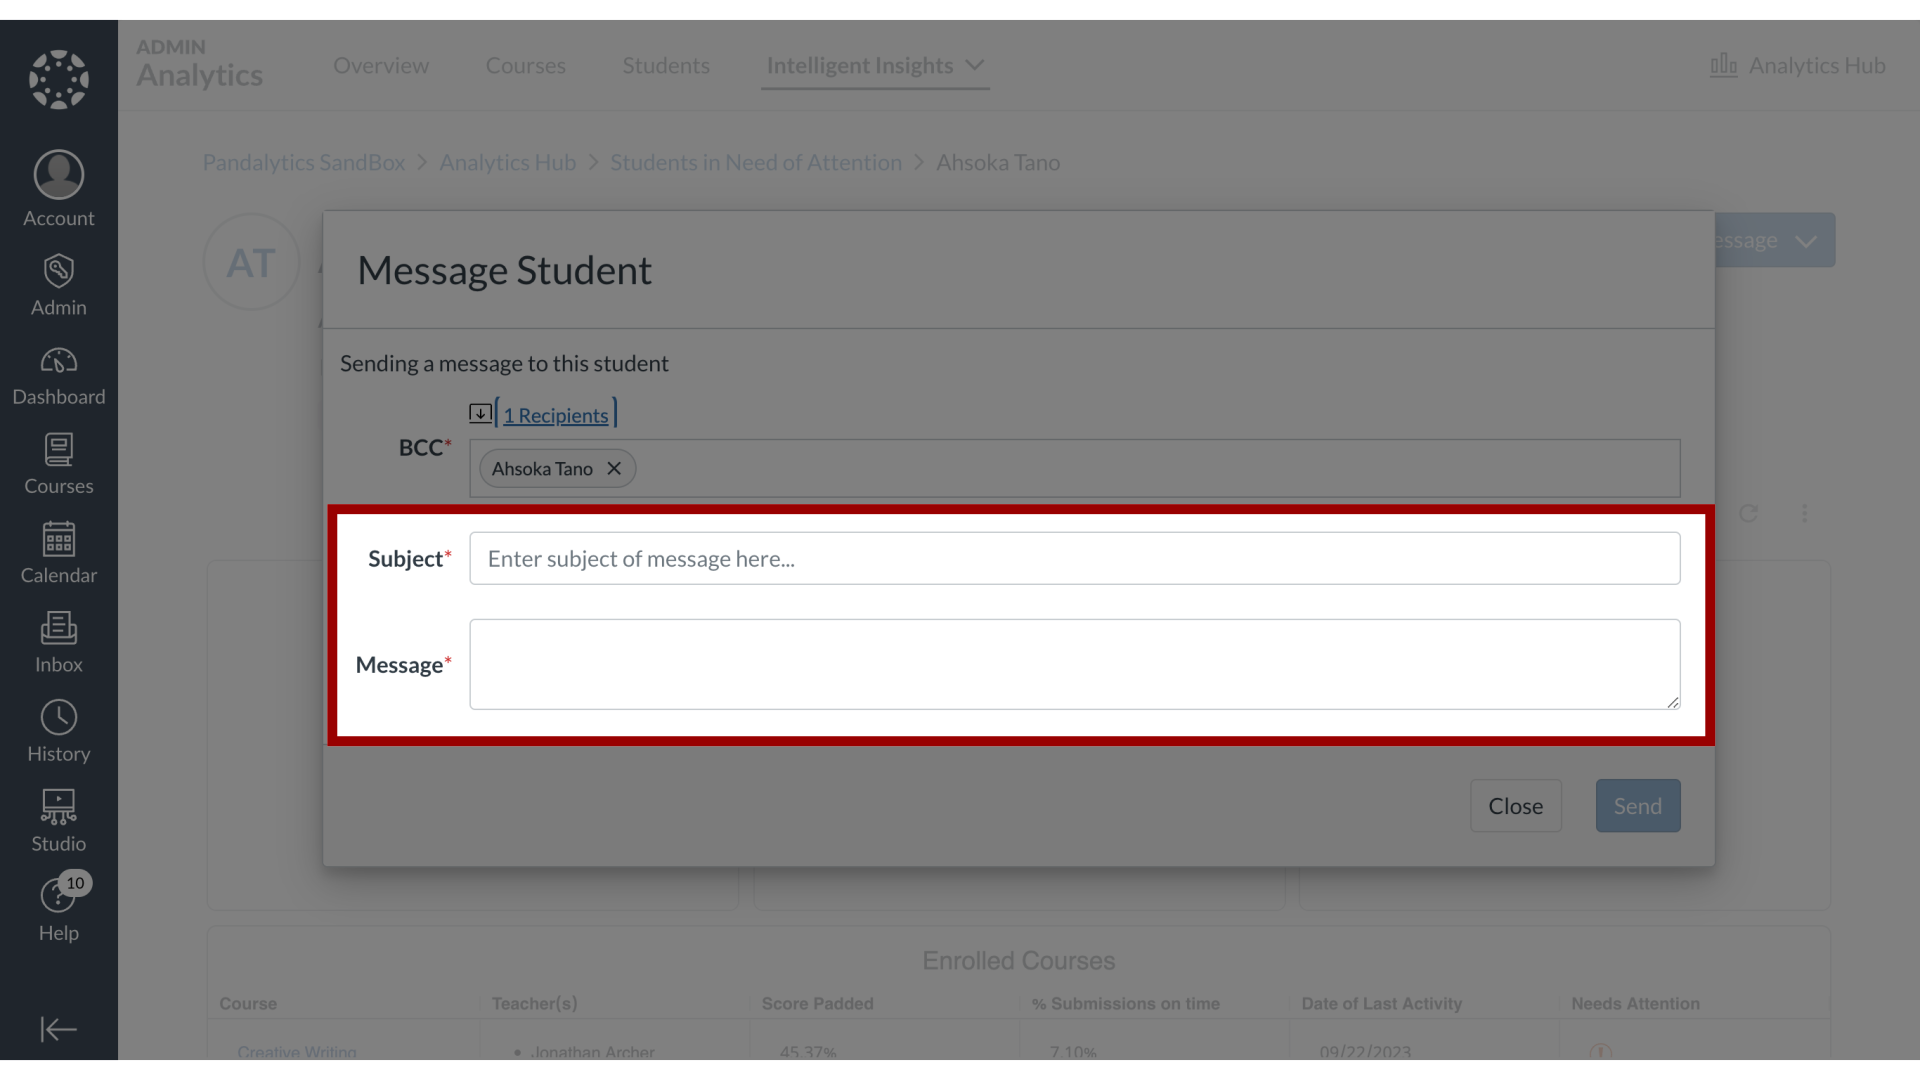
Task: Open Studio
Action: (59, 822)
